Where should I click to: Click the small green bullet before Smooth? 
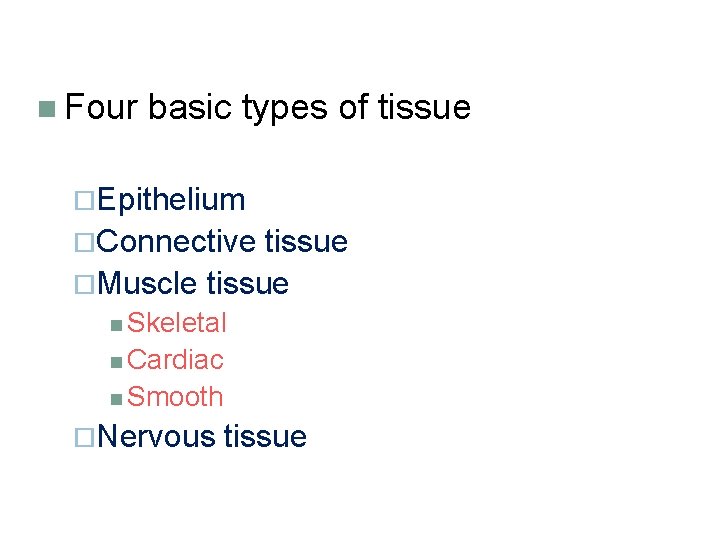pyautogui.click(x=117, y=398)
